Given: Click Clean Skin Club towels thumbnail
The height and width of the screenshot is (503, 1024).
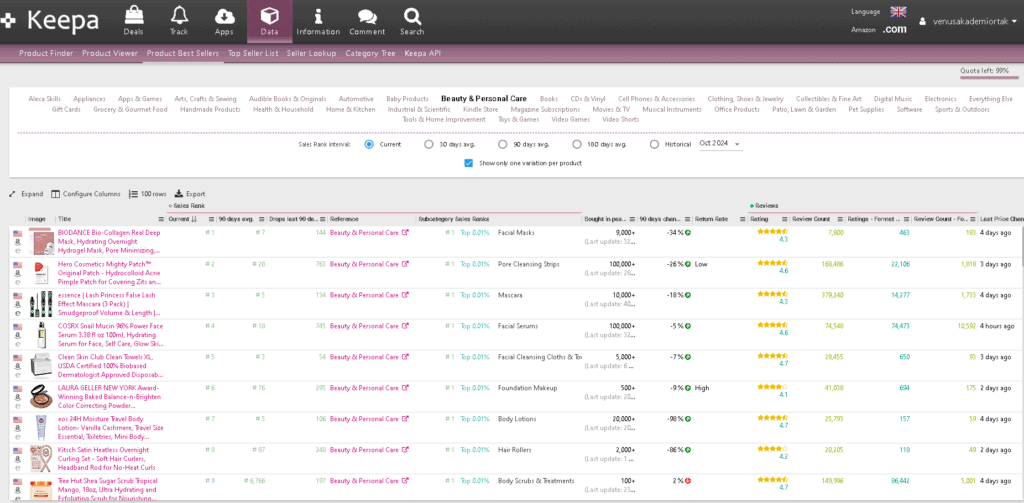Looking at the screenshot, I should 40,366.
